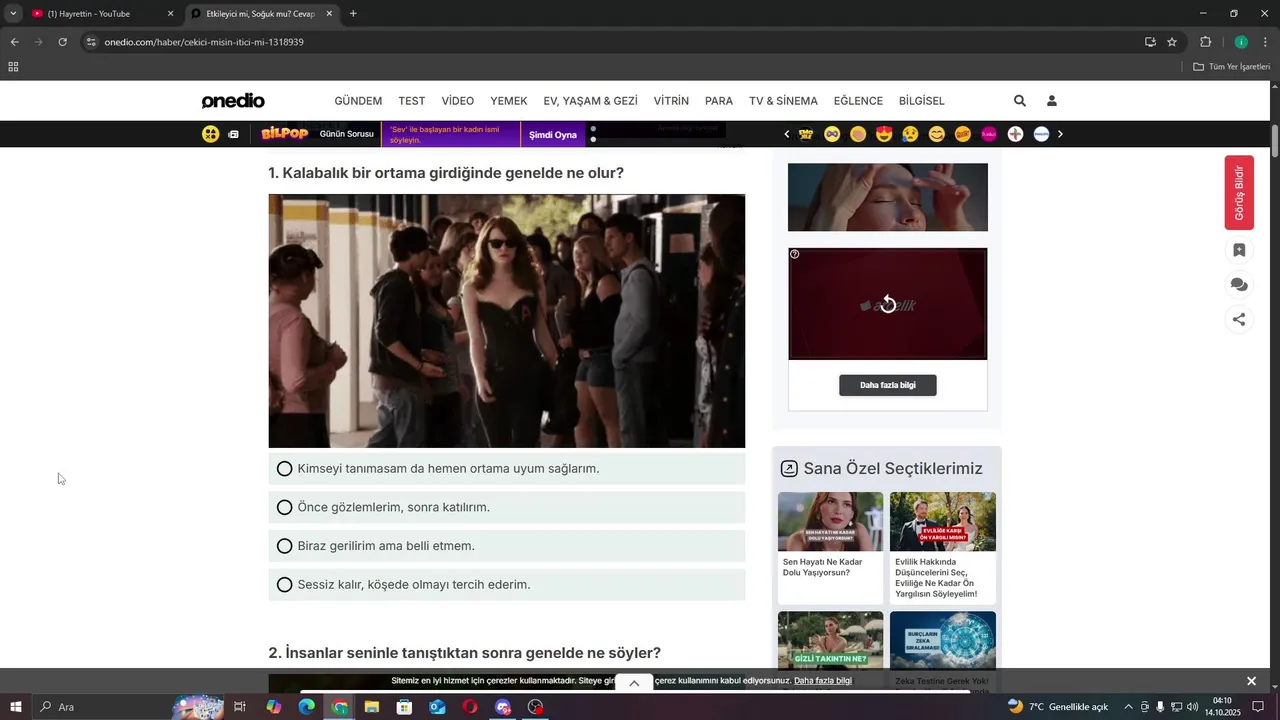
Task: Click the face ad thumbnail in the sidebar
Action: point(888,197)
